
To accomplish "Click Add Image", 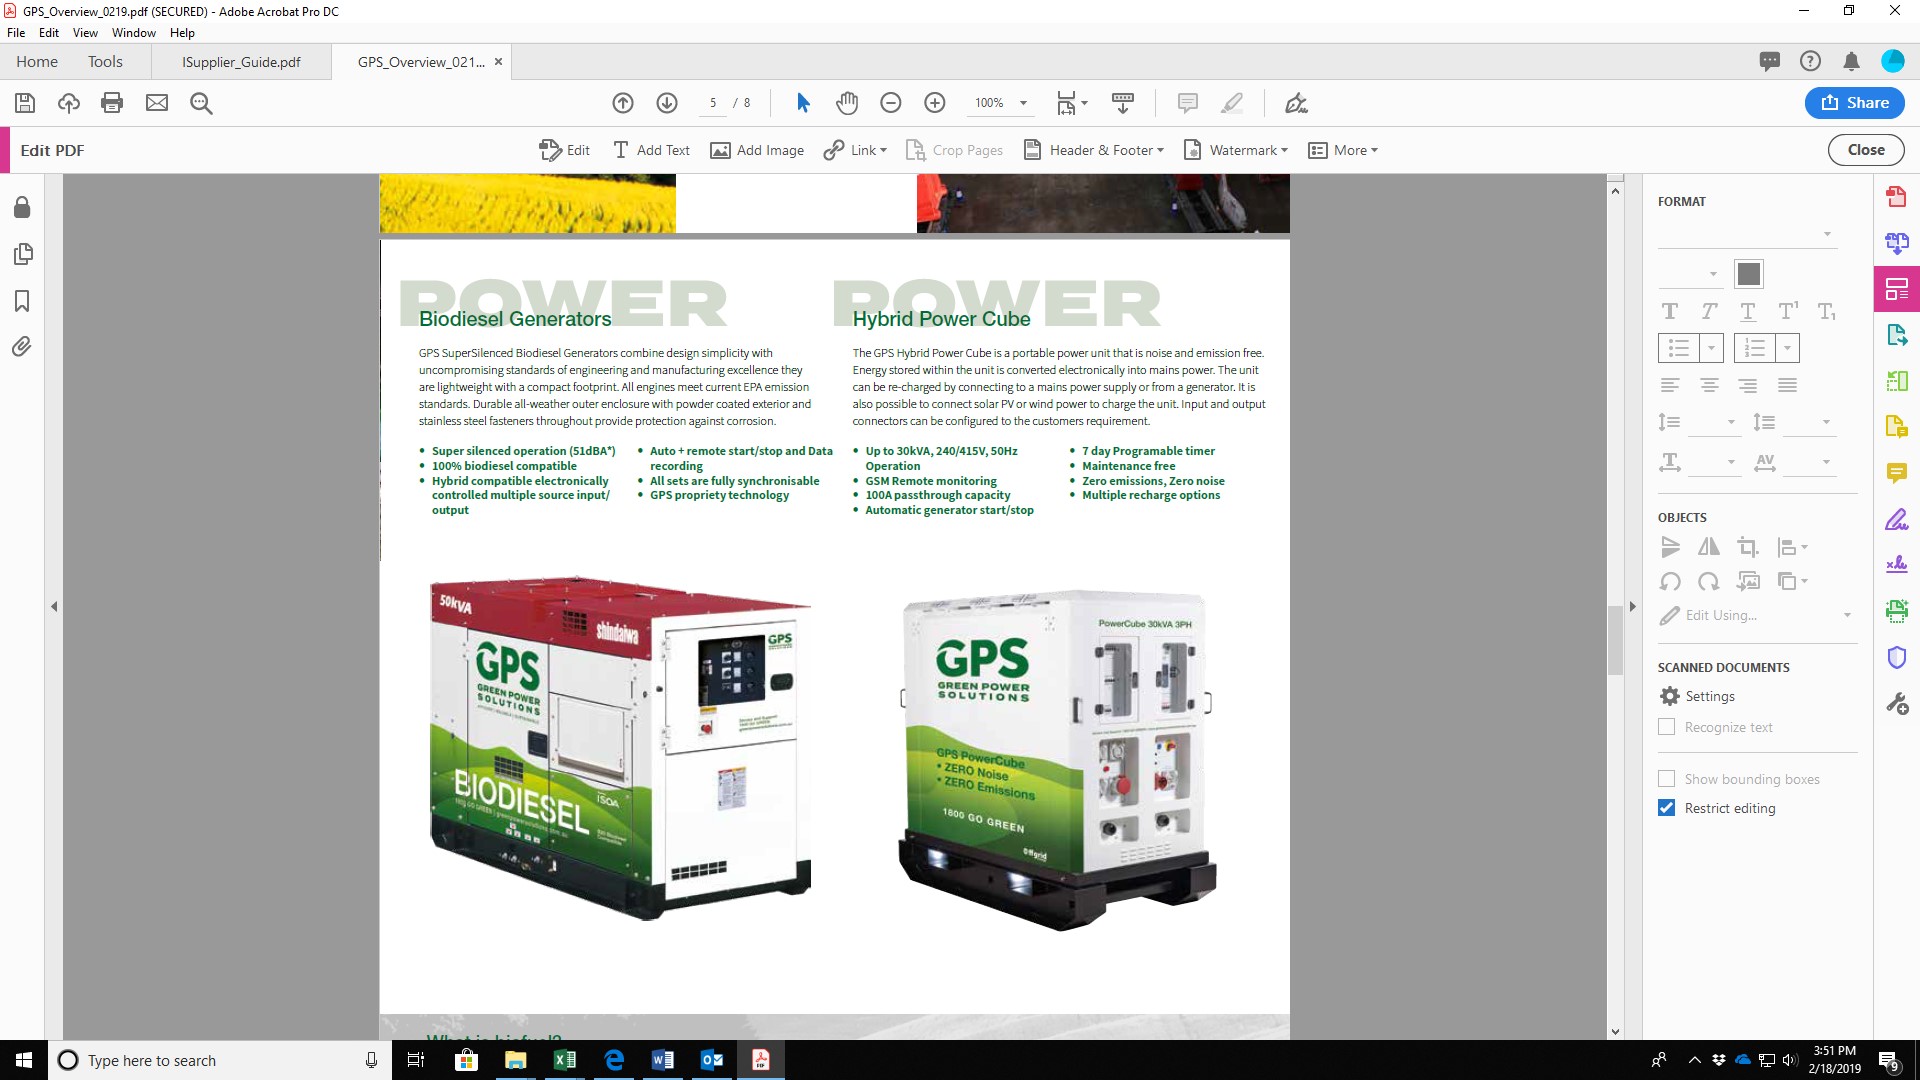I will pos(757,150).
